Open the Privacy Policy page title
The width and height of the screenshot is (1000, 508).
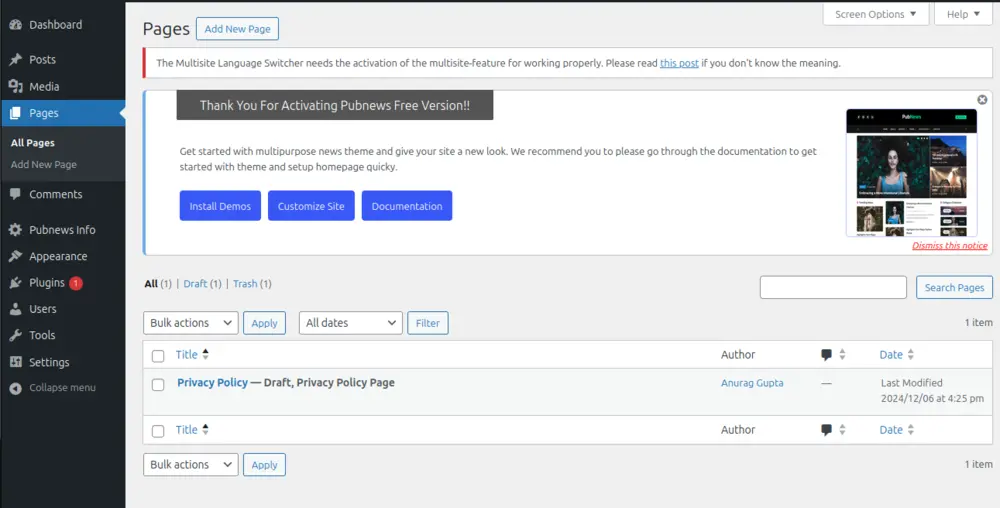coord(212,382)
